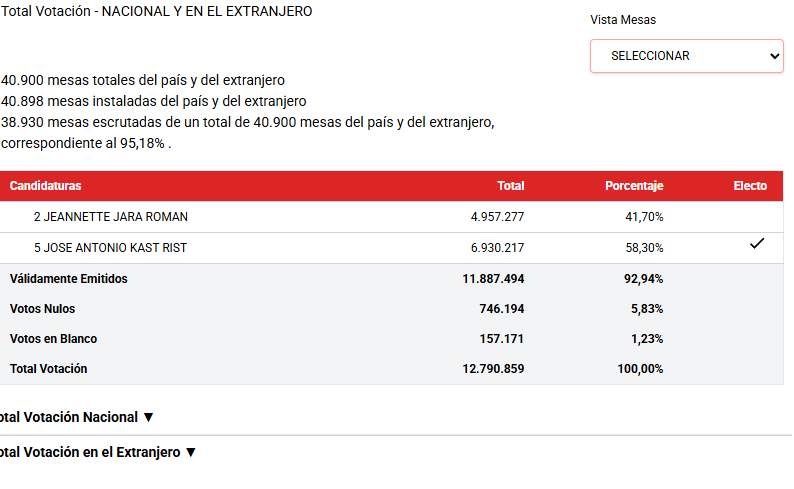Select the Jeannette Jara Roman row
This screenshot has width=794, height=489.
pyautogui.click(x=110, y=217)
